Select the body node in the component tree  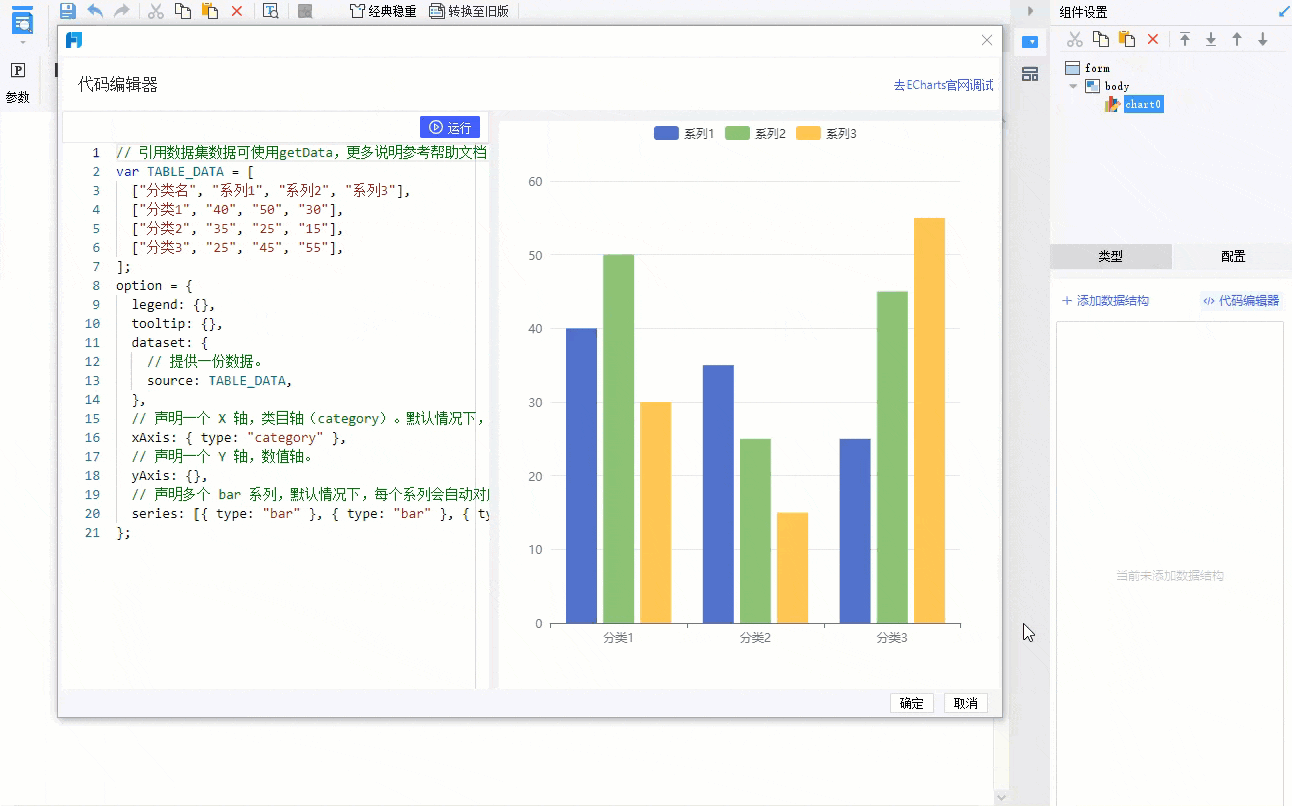coord(1108,86)
